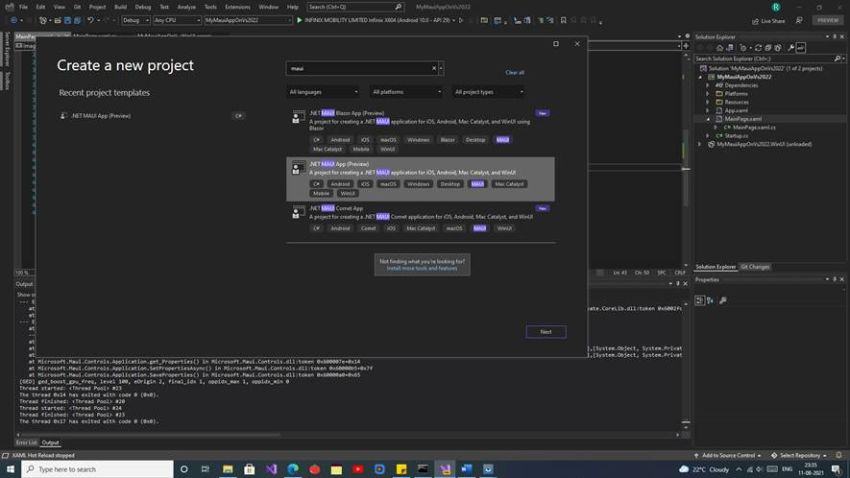Select the Output tab at bottom
This screenshot has height=478, width=850.
(50, 443)
